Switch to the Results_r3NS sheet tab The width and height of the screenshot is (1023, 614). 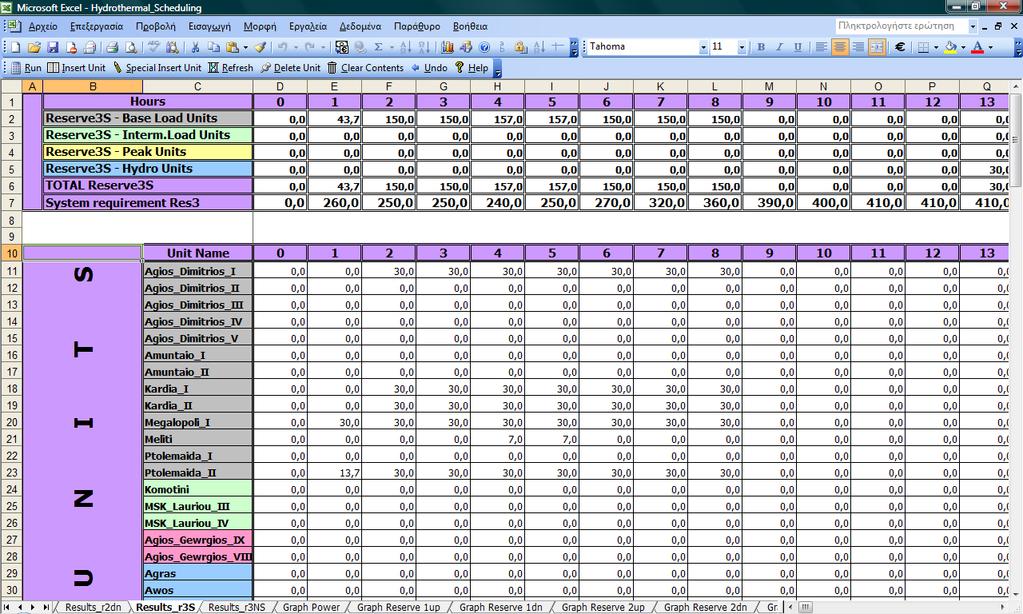237,607
